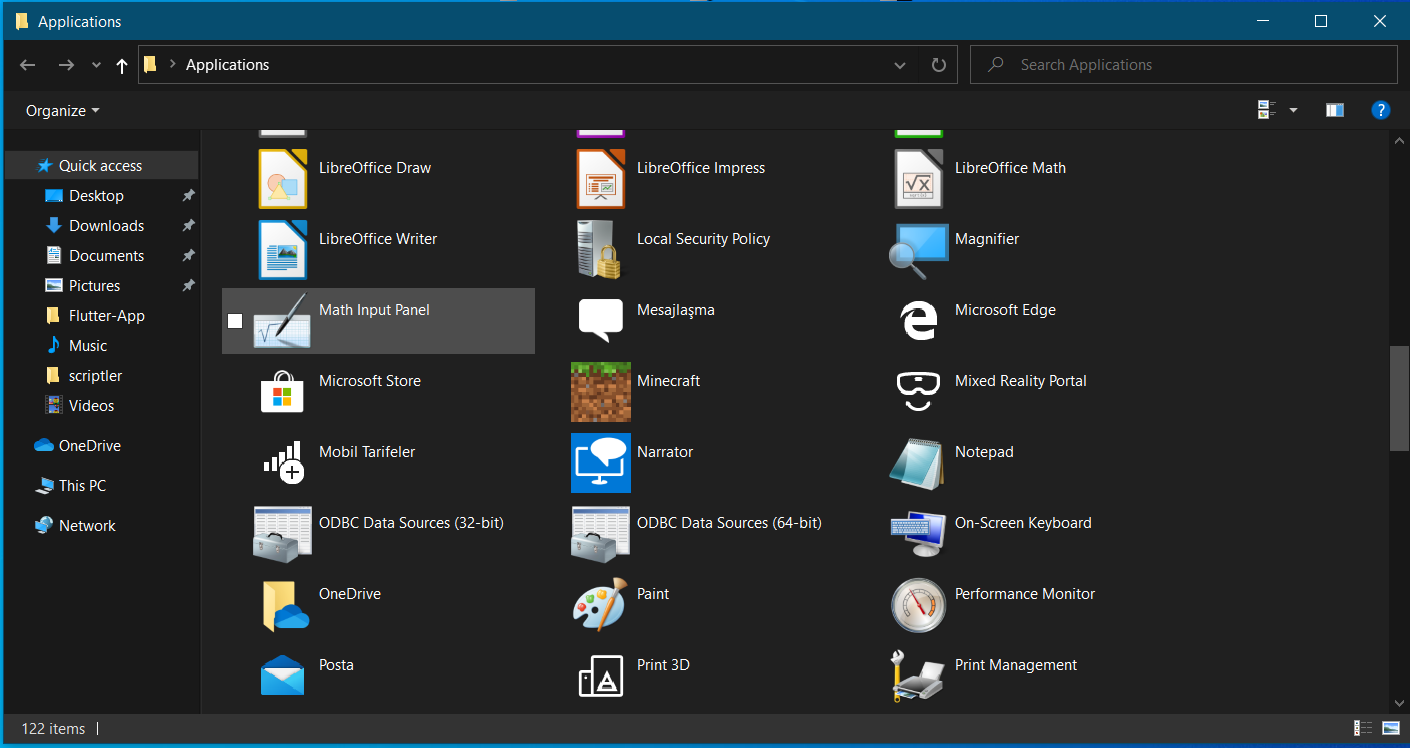Image resolution: width=1410 pixels, height=748 pixels.
Task: Select Quick access in the sidebar
Action: 101,166
